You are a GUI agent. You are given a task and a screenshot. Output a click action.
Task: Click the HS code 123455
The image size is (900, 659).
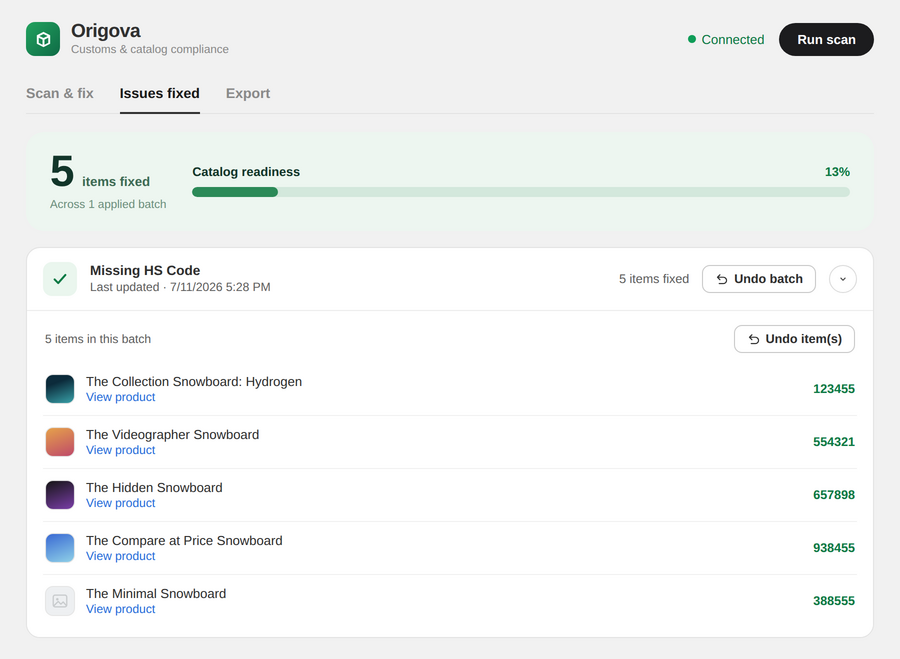coord(833,389)
